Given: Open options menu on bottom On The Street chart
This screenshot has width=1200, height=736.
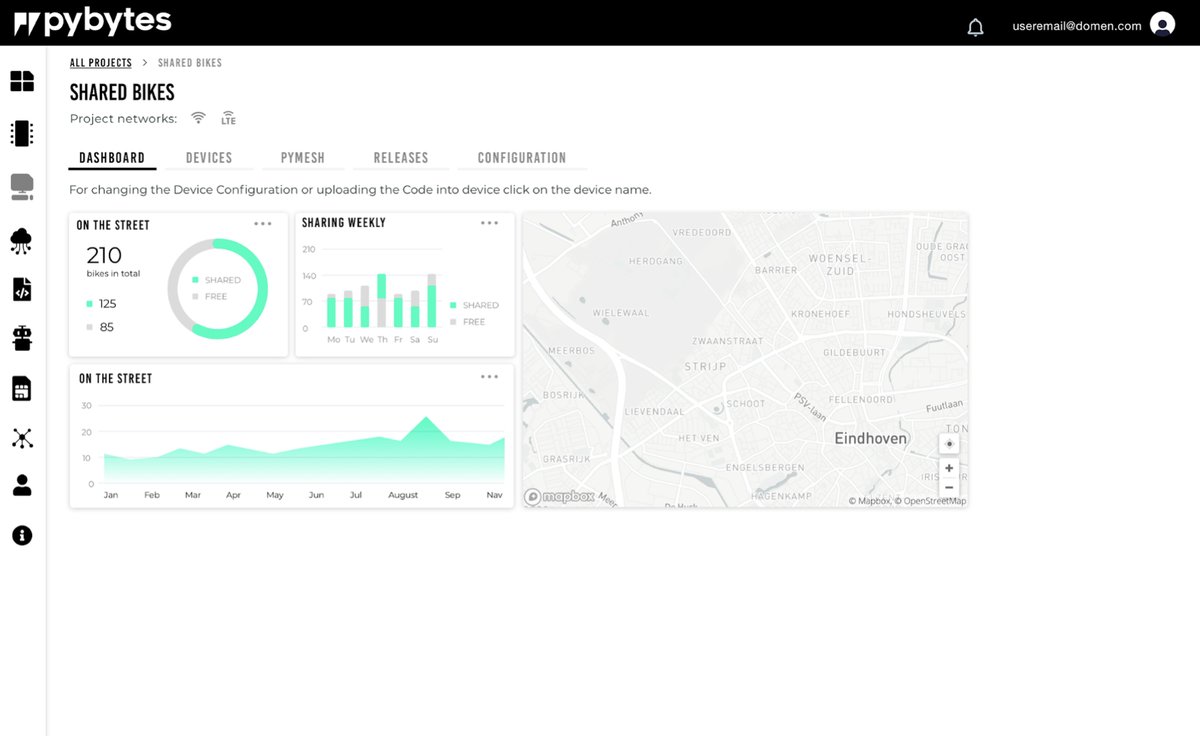Looking at the screenshot, I should point(489,376).
